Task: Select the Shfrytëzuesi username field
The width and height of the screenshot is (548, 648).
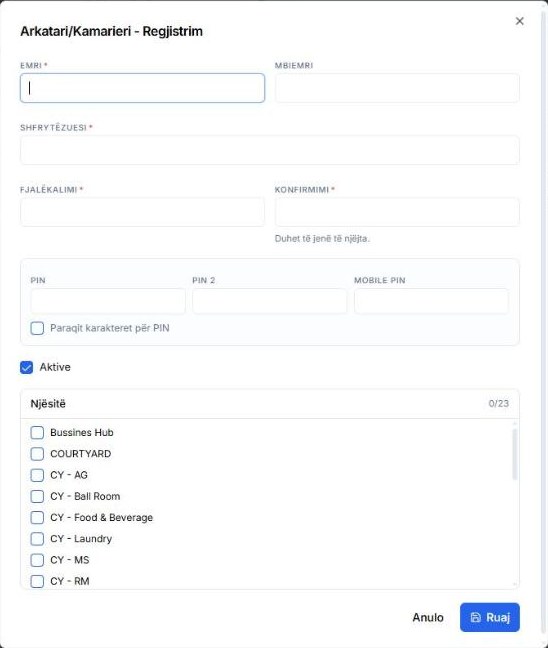Action: (269, 150)
